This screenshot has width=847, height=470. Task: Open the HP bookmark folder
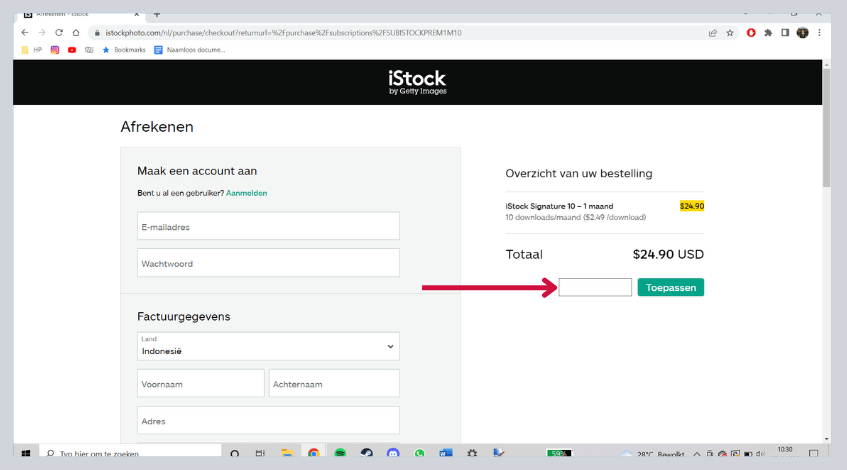click(31, 50)
